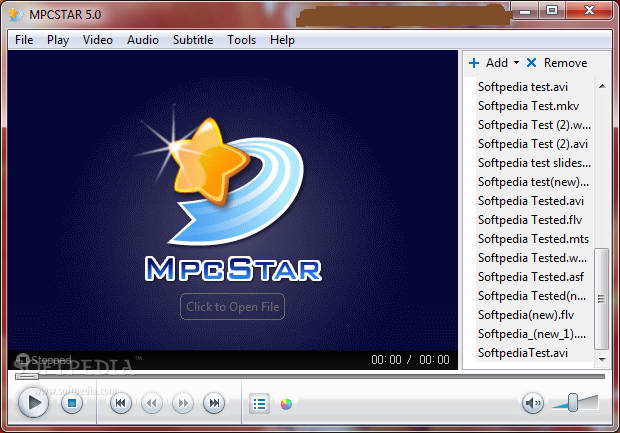Open the Video menu

click(x=98, y=40)
